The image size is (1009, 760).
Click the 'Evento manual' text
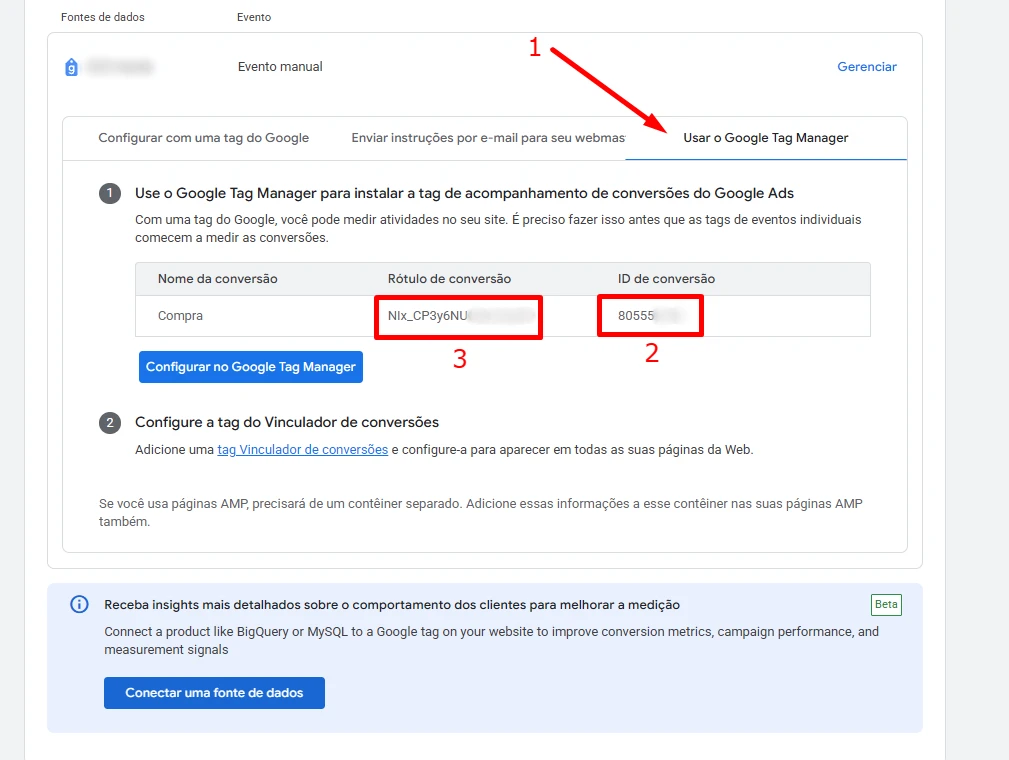(x=280, y=67)
